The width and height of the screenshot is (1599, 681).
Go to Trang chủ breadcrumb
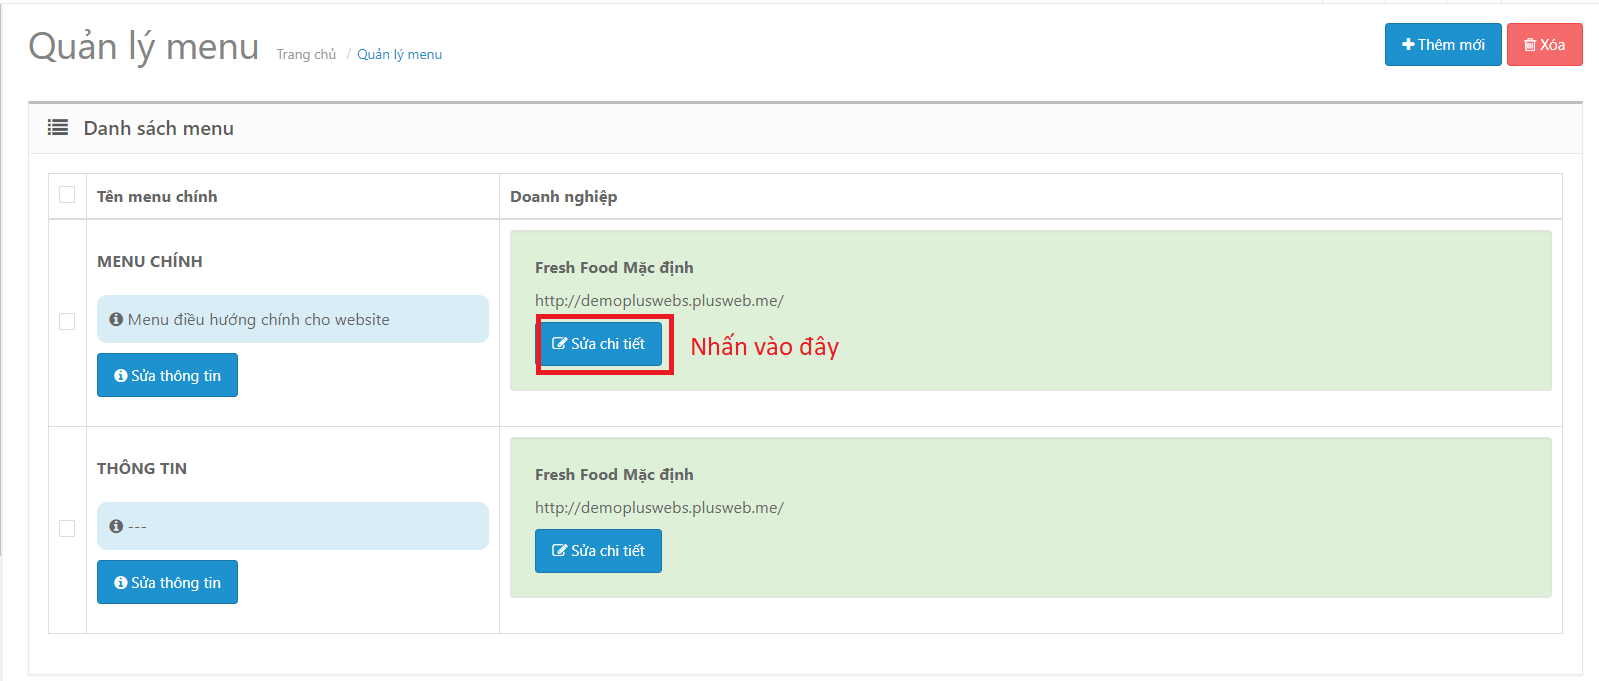click(306, 55)
